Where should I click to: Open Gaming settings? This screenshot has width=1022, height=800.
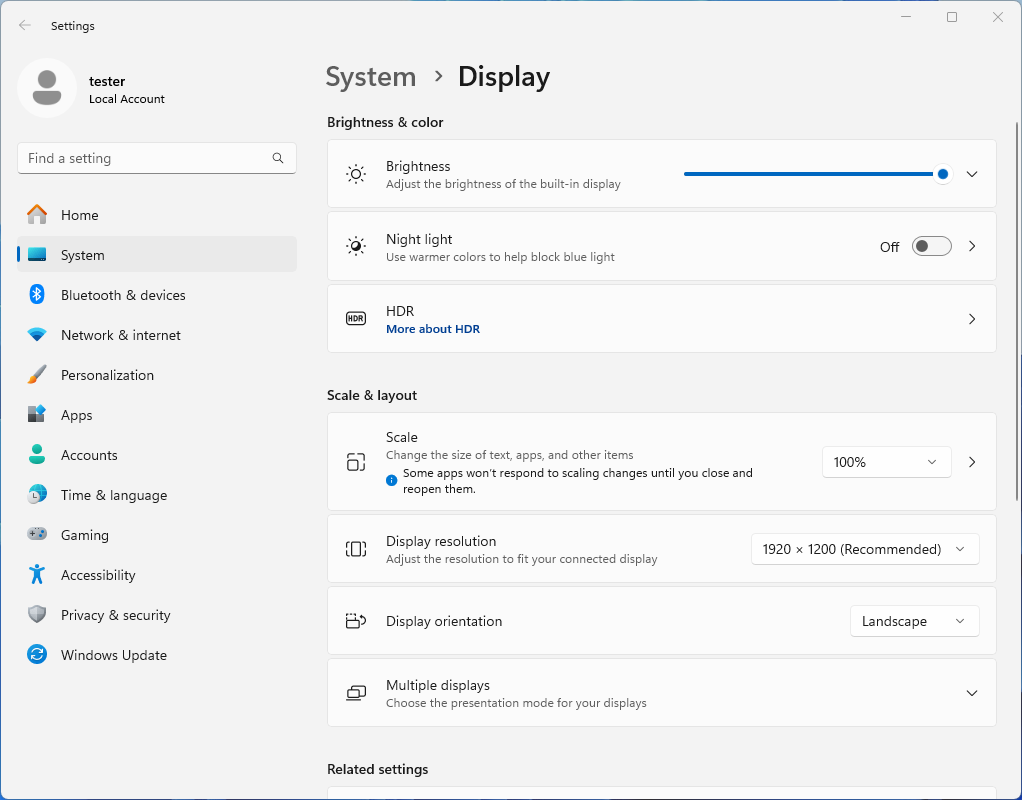click(84, 535)
